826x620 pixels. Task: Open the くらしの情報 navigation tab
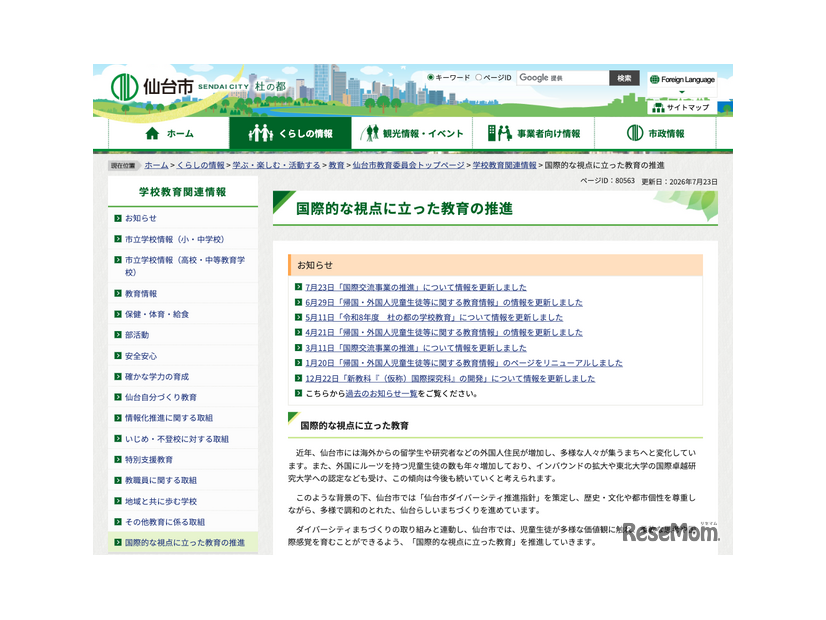click(x=290, y=134)
